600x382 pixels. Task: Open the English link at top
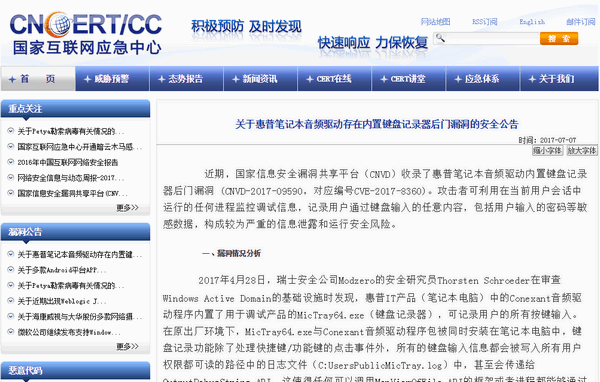point(532,22)
